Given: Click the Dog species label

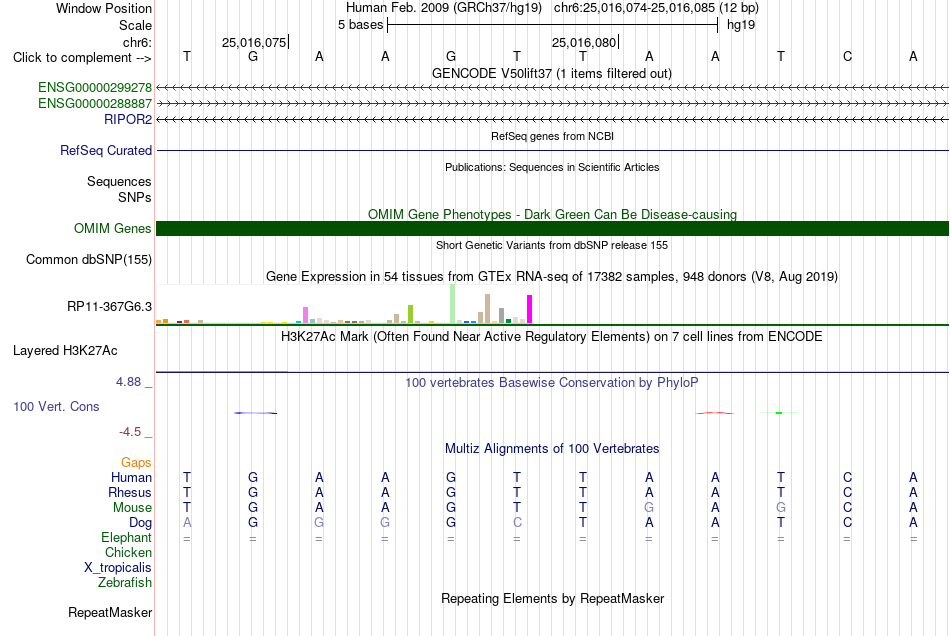Looking at the screenshot, I should [x=140, y=522].
